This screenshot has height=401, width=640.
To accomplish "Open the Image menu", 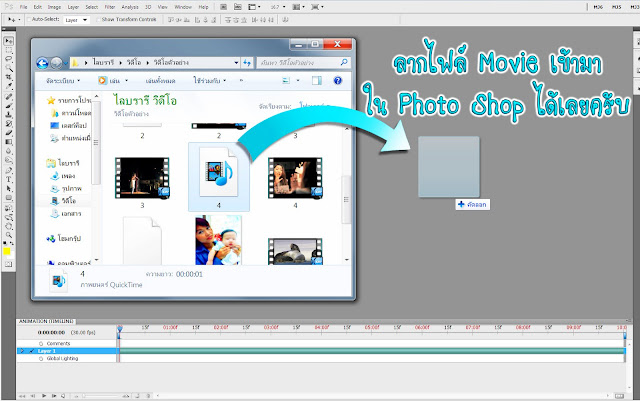I will click(x=54, y=7).
